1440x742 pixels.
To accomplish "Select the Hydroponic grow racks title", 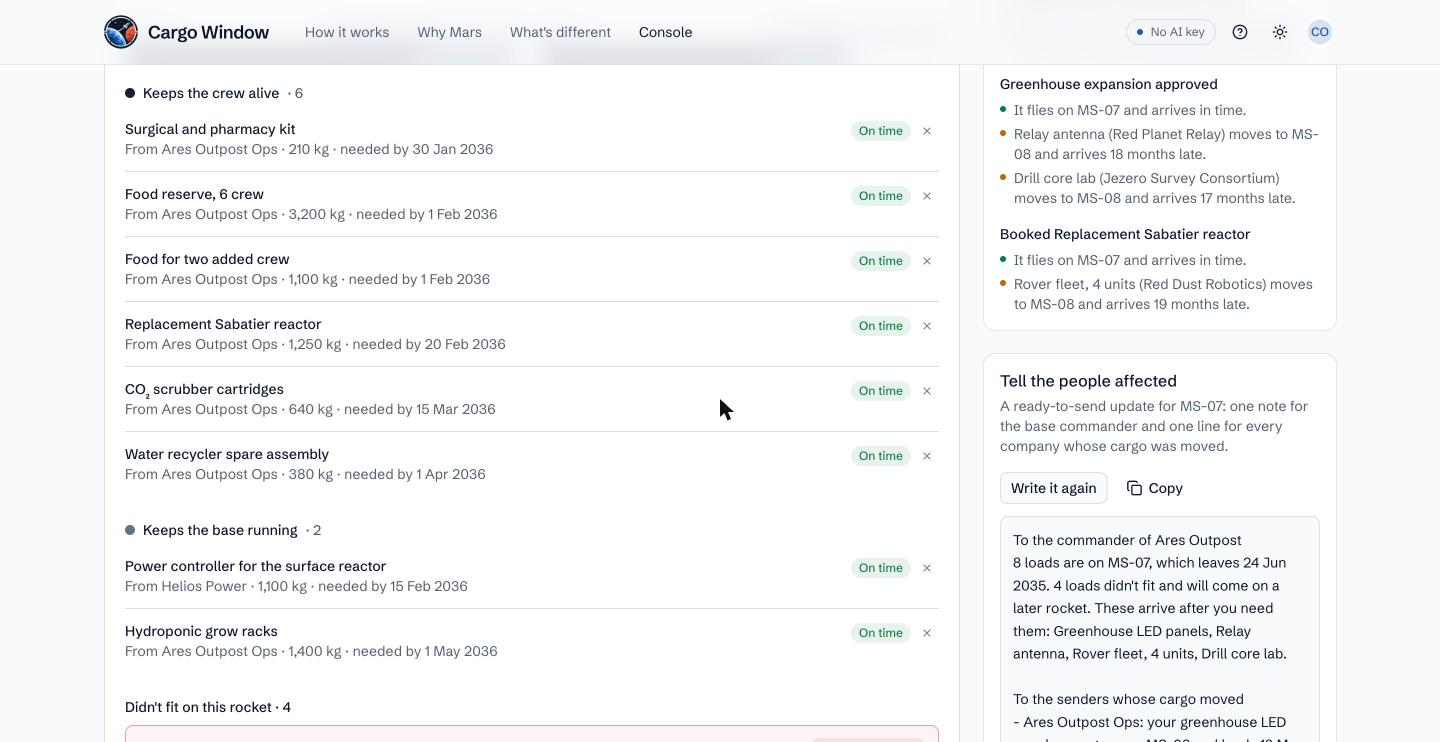I will pos(201,631).
